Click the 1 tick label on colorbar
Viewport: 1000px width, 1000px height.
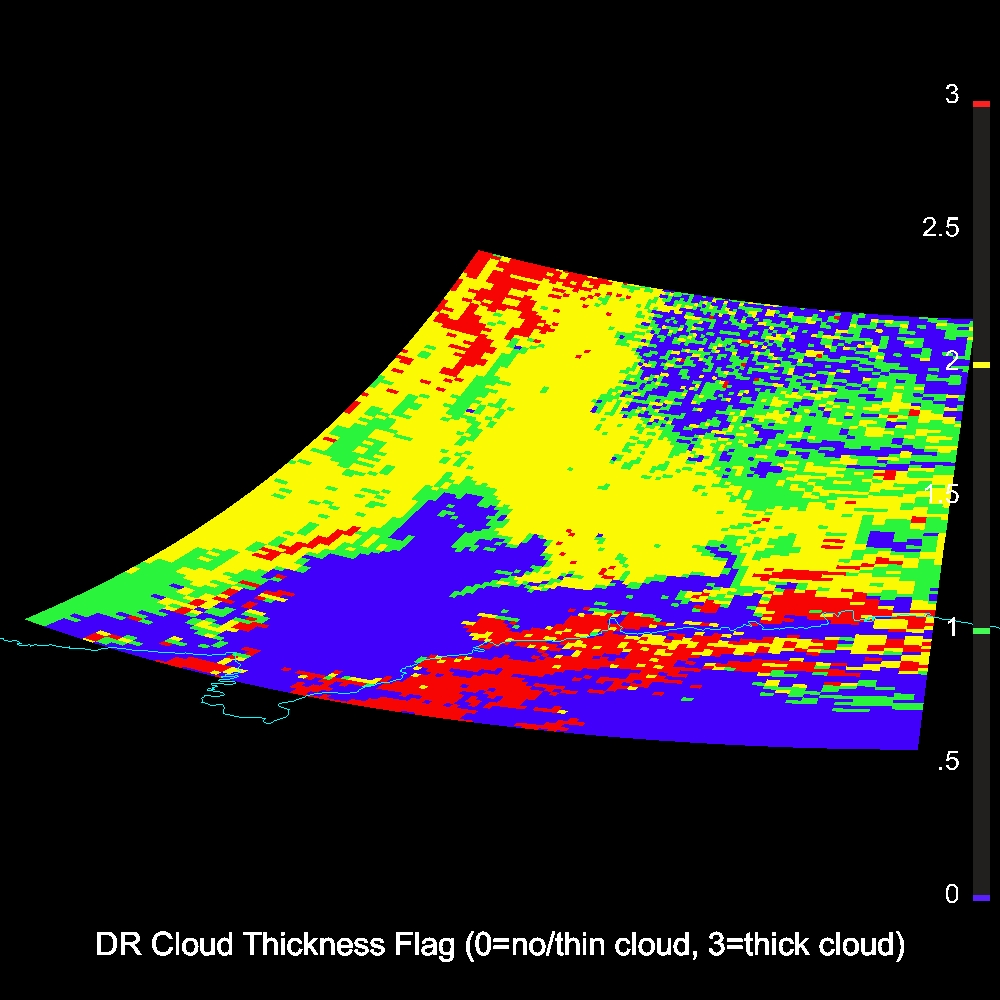[x=952, y=627]
